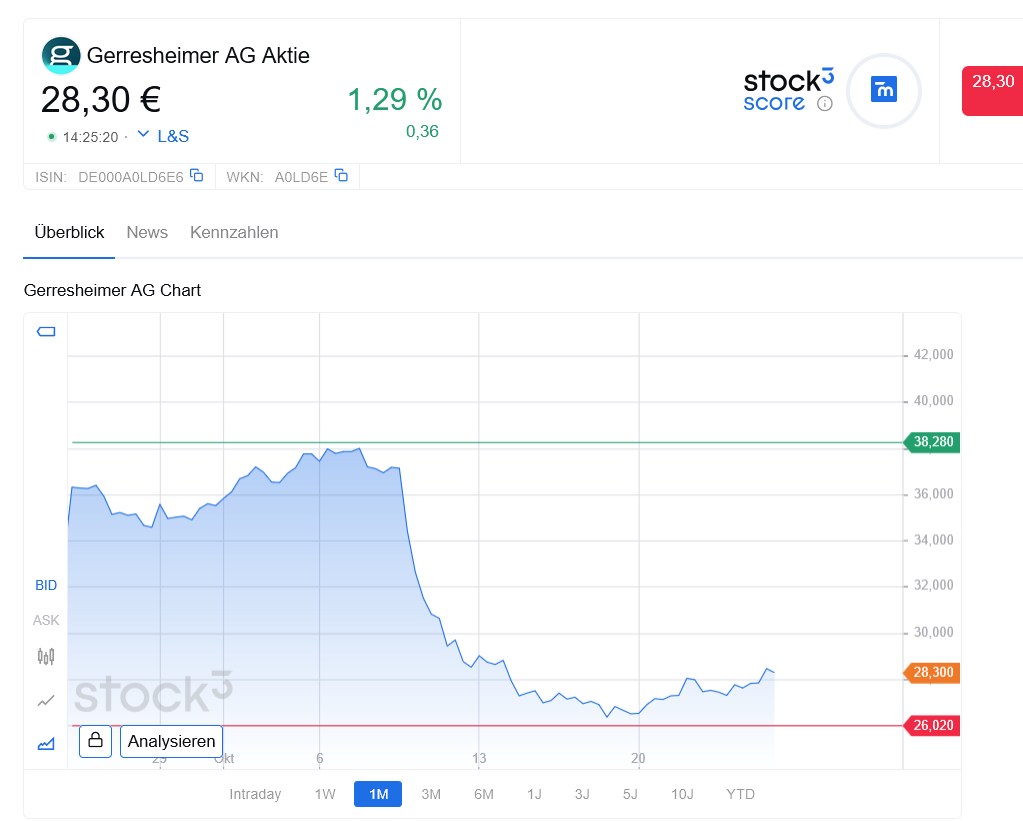Switch chart to candlestick view
Viewport: 1023px width, 821px height.
pos(45,657)
